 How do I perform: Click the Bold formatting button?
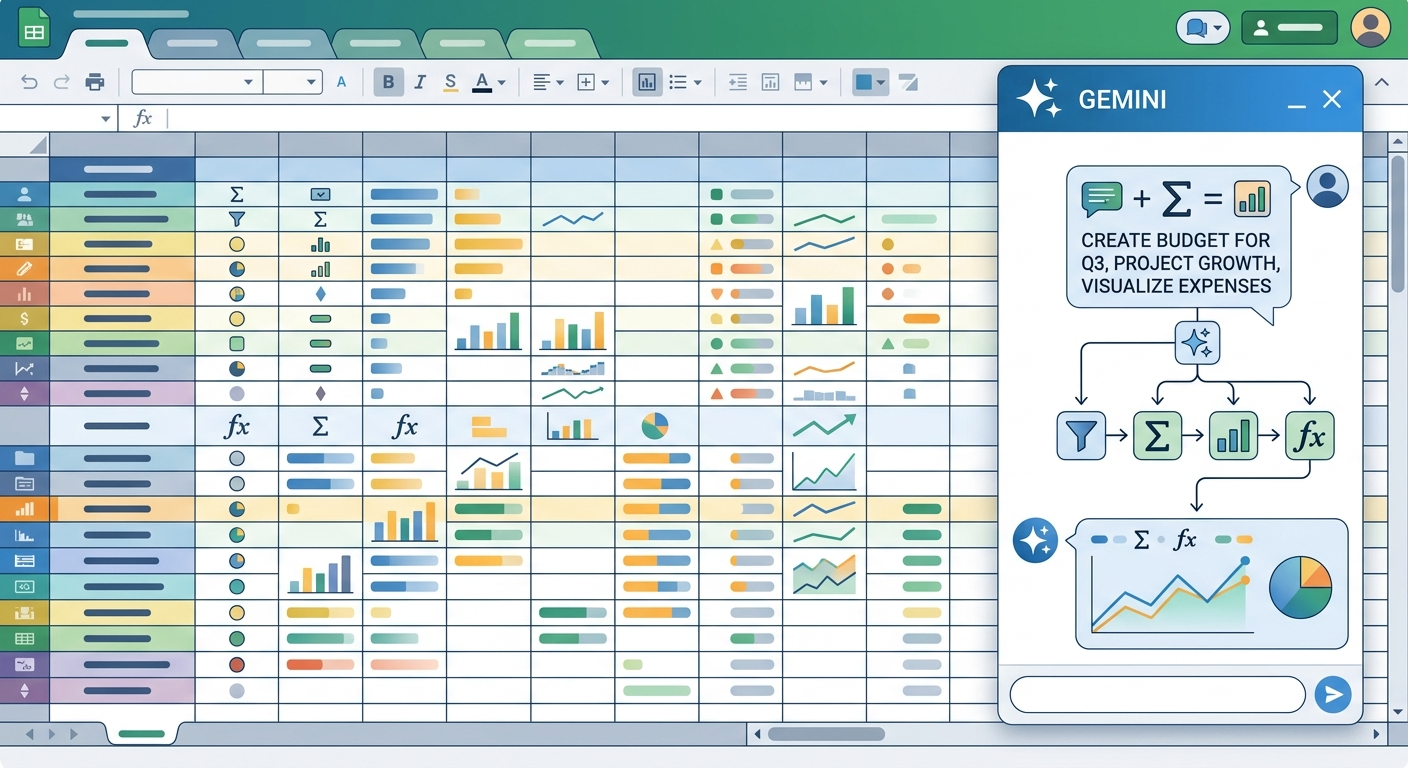[389, 82]
